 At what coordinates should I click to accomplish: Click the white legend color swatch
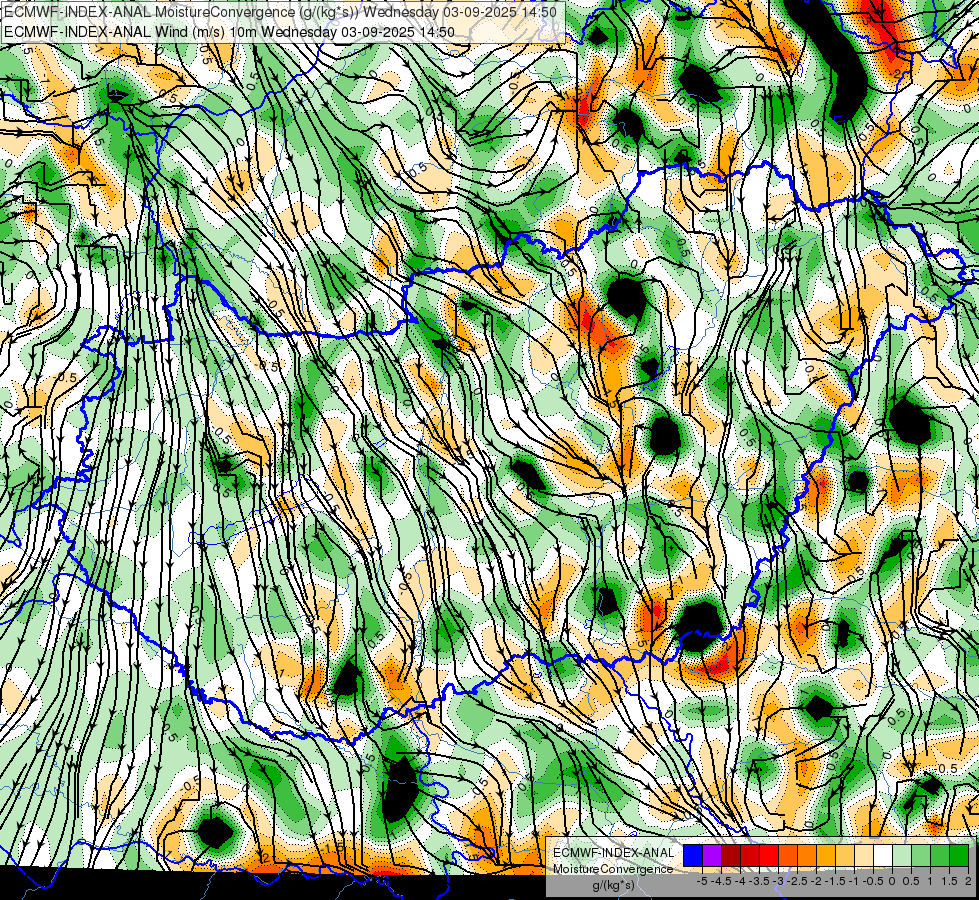(x=883, y=855)
